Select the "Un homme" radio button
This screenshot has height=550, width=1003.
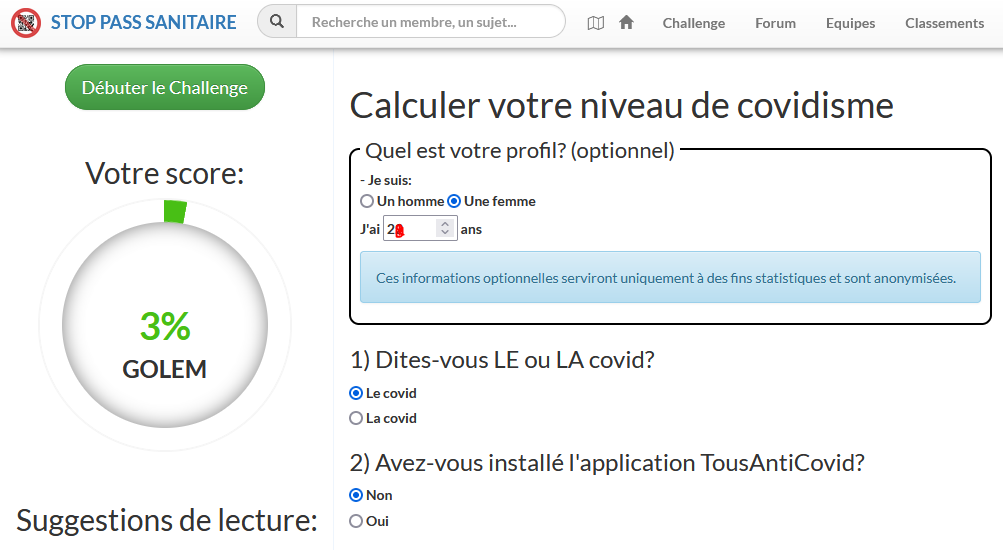[x=367, y=201]
